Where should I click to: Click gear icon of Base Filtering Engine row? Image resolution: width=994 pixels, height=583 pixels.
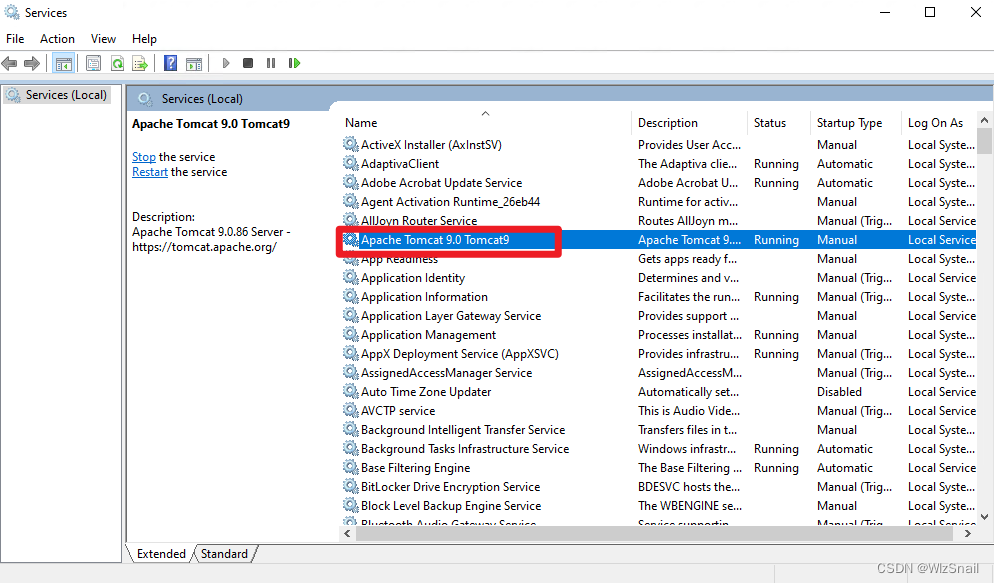351,467
